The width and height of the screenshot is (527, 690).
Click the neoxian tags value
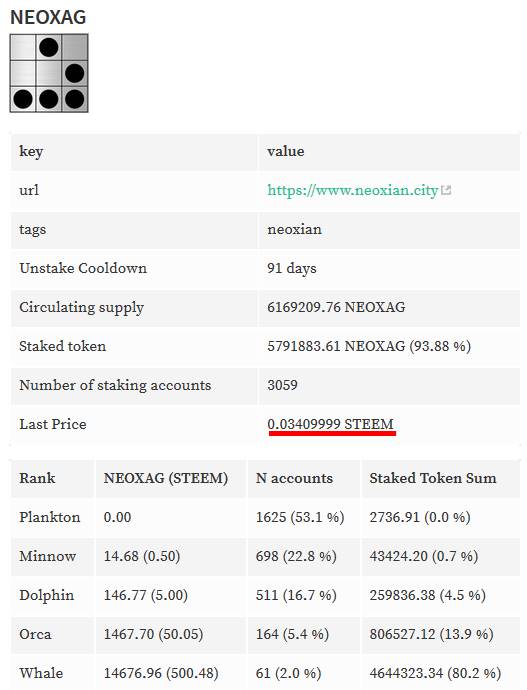[x=294, y=229]
